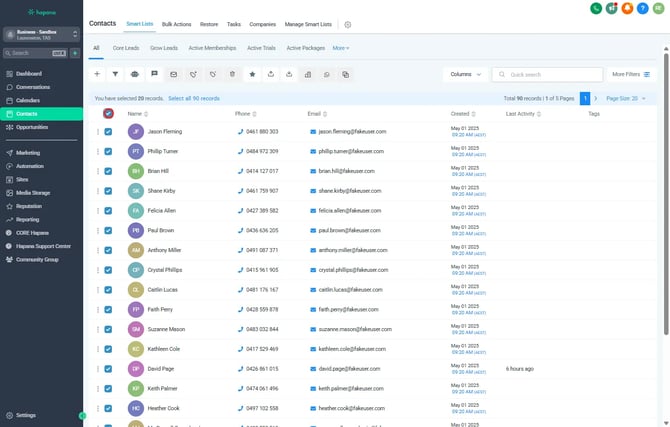Open smart lists settings gear icon

pos(348,23)
